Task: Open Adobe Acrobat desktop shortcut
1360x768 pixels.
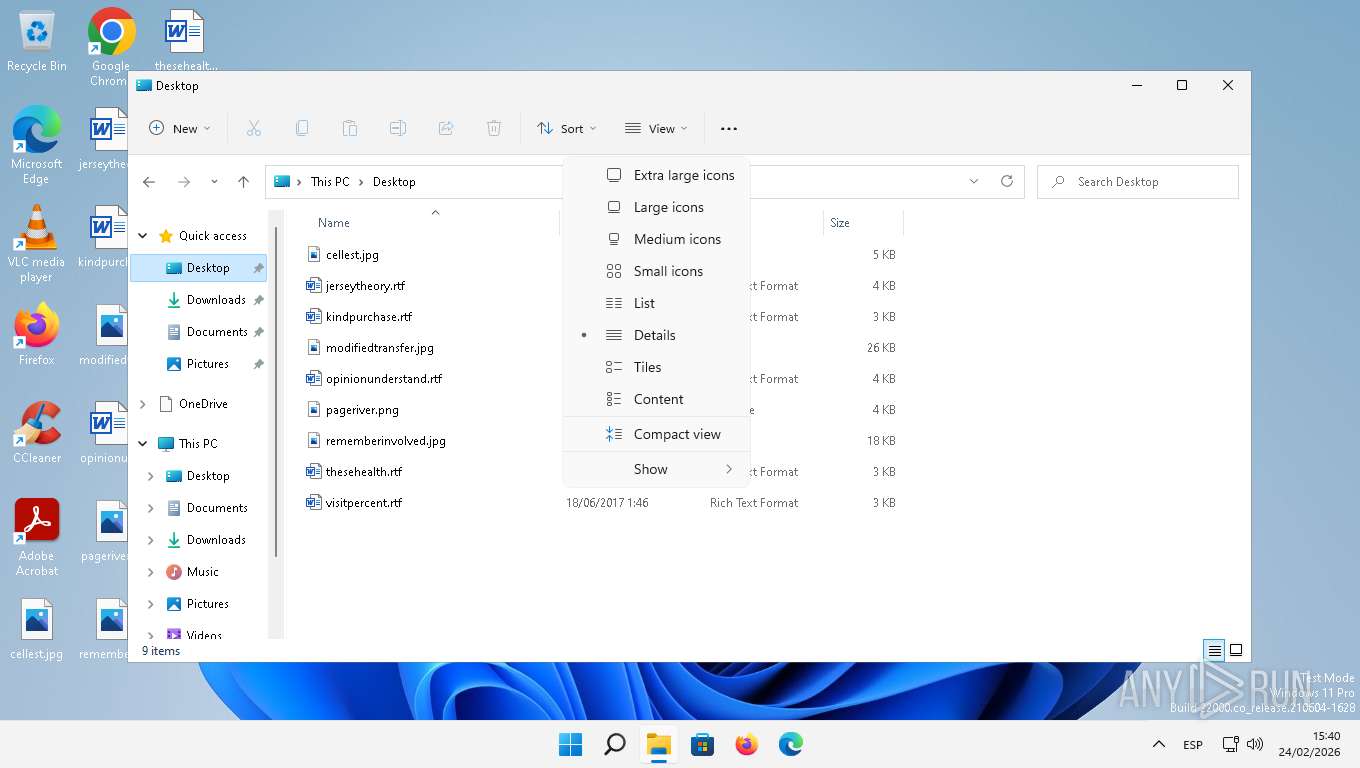Action: 37,538
